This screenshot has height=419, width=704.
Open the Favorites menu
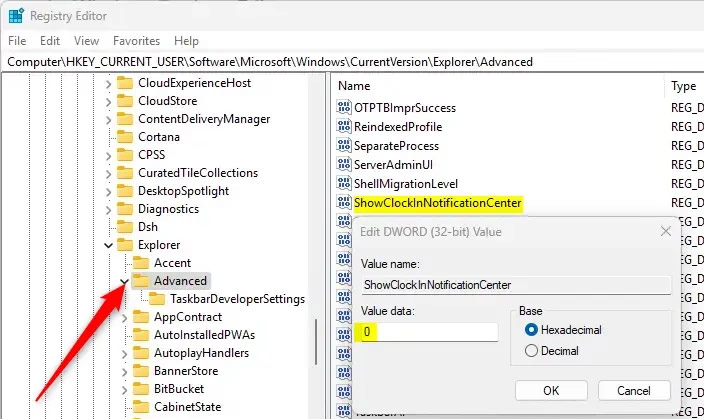(136, 41)
